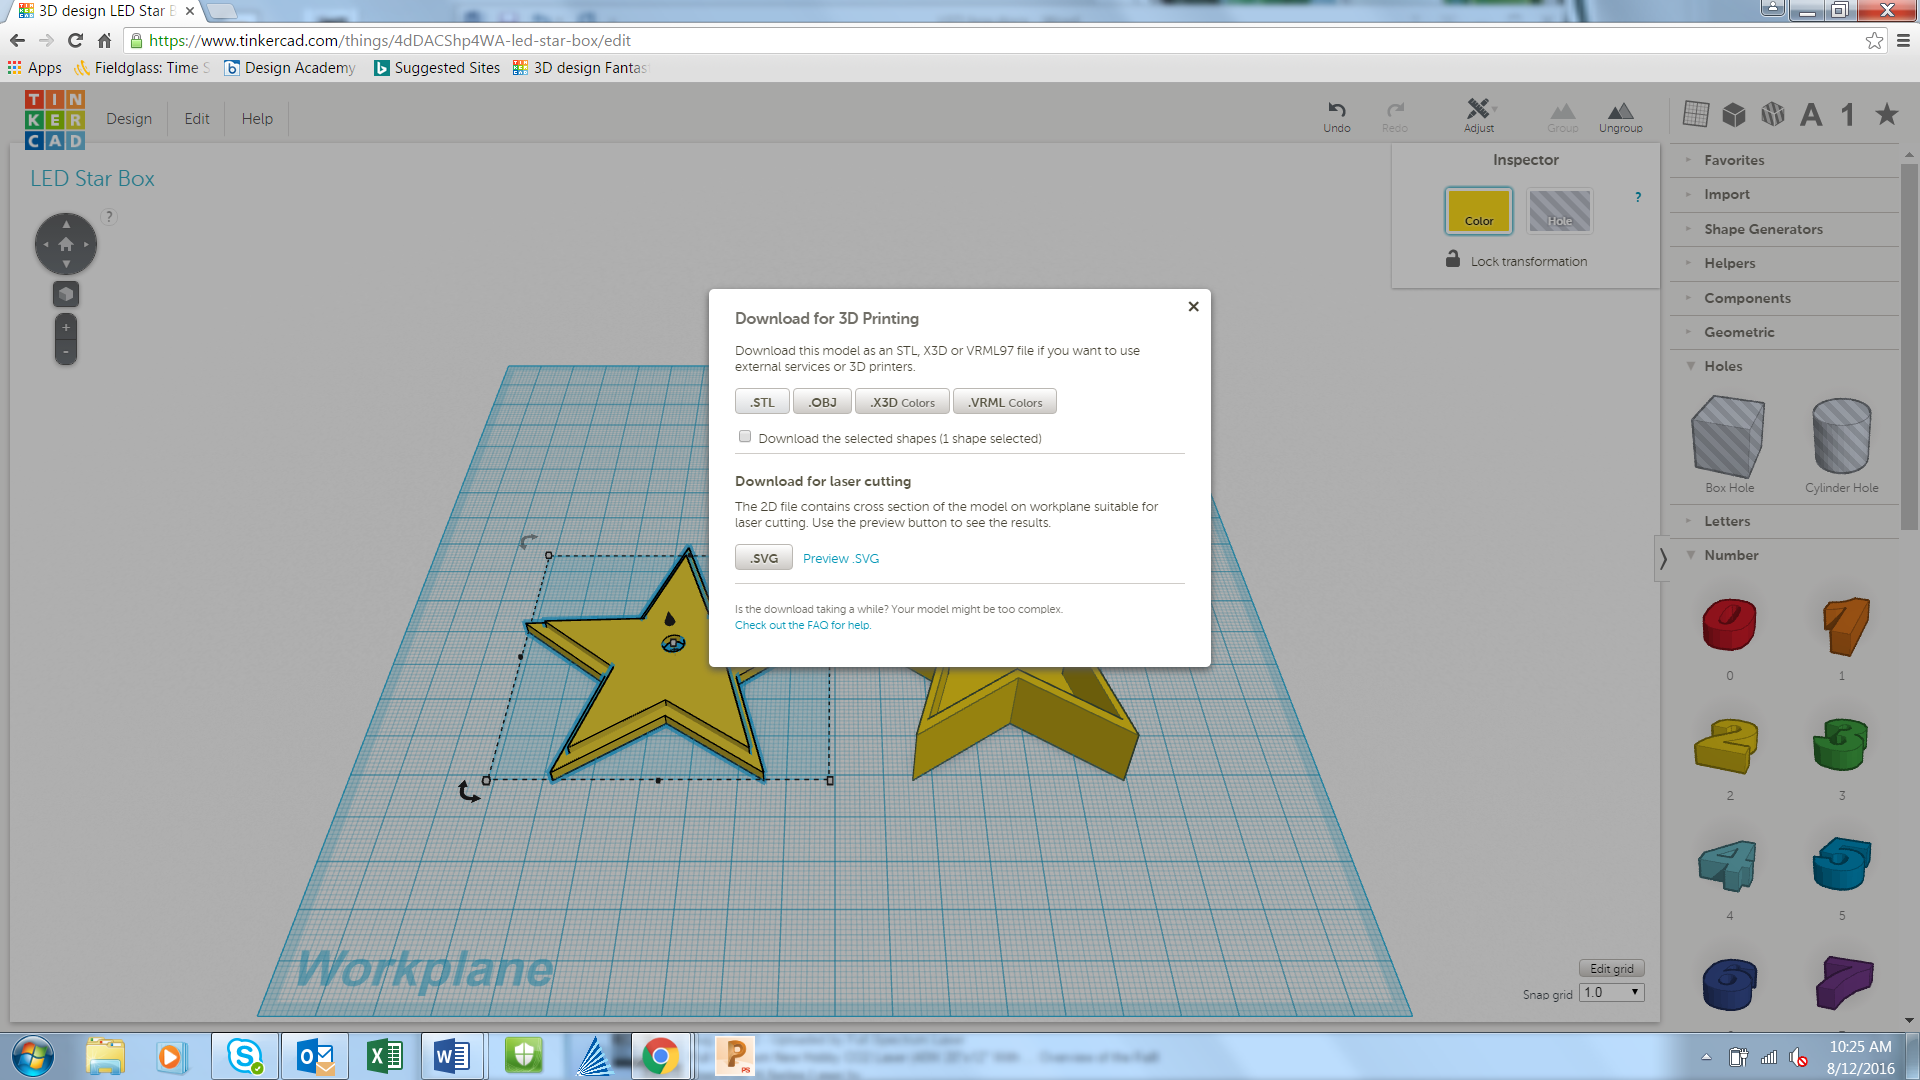The width and height of the screenshot is (1920, 1080).
Task: Click the Ungroup icon
Action: (1620, 111)
